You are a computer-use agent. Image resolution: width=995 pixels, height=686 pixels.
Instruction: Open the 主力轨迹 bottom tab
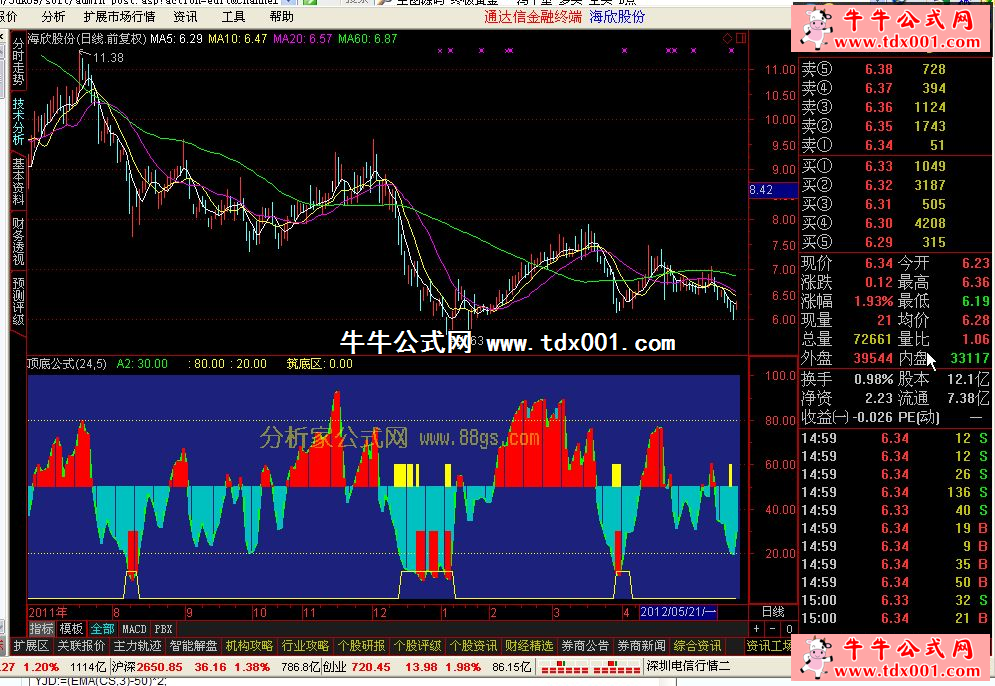pyautogui.click(x=135, y=646)
